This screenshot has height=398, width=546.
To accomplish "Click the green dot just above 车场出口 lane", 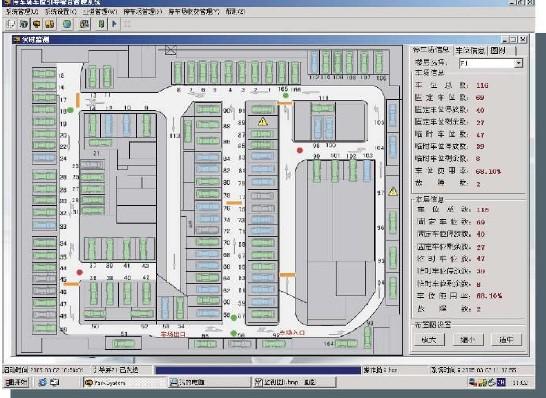I will click(x=234, y=317).
